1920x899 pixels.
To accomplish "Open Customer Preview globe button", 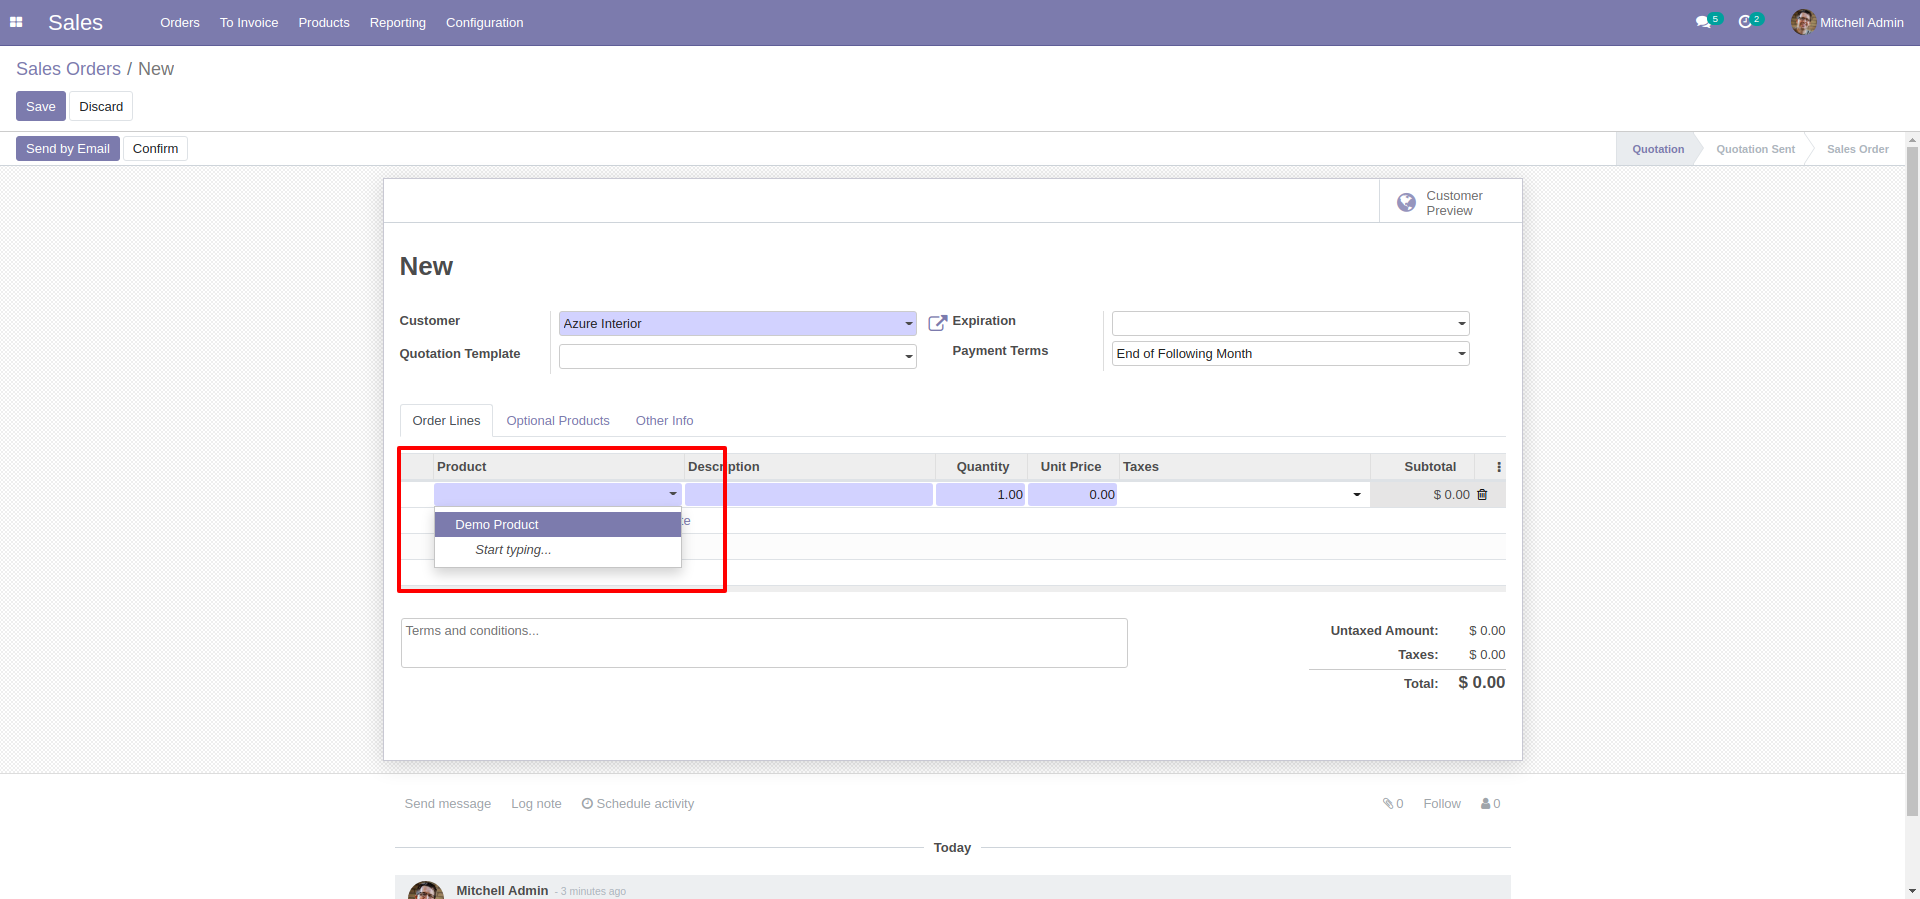I will click(x=1451, y=202).
